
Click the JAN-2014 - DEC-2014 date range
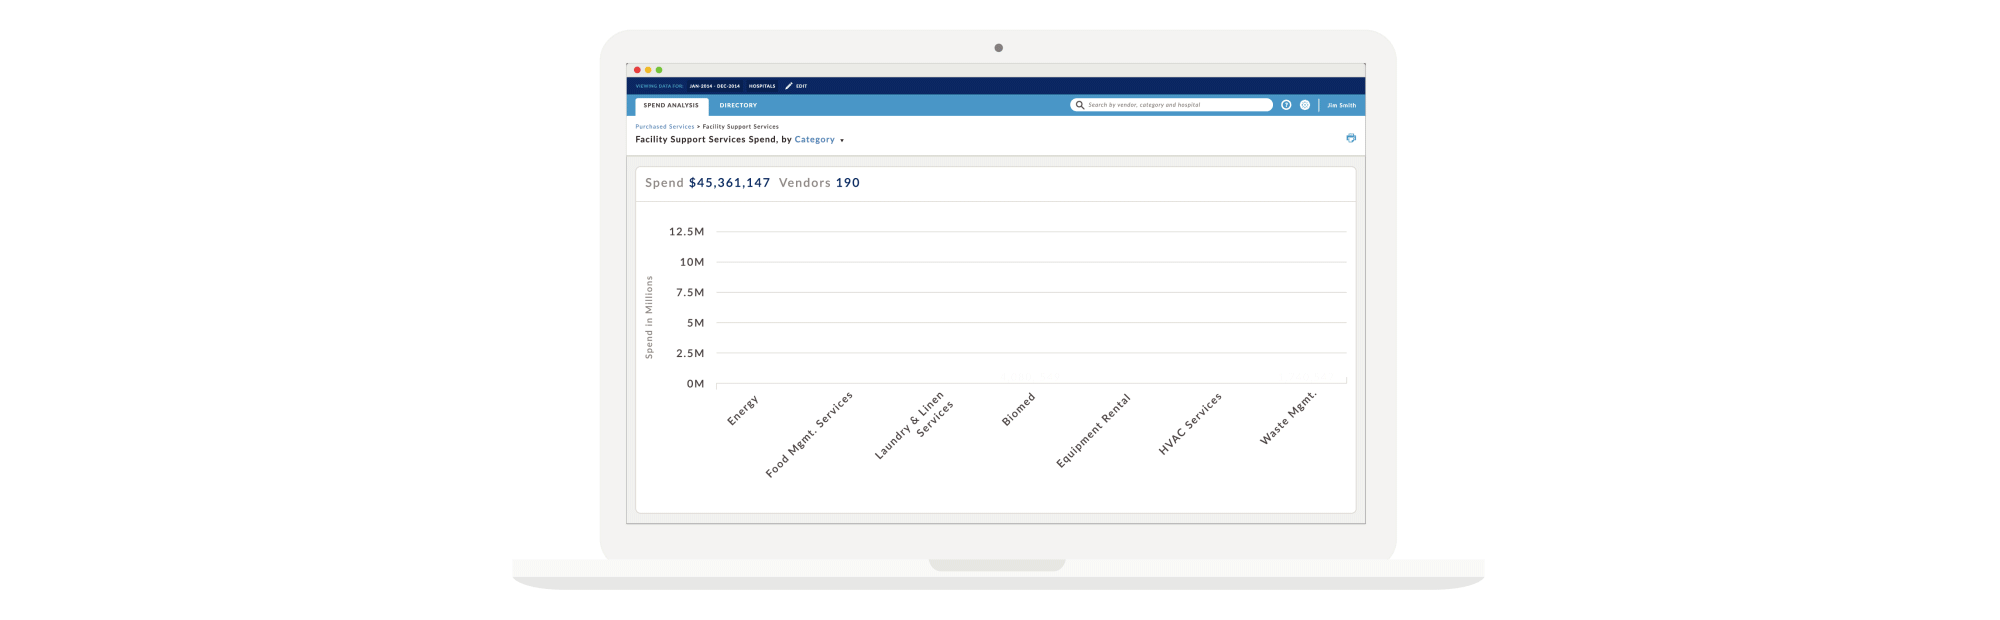tap(715, 86)
